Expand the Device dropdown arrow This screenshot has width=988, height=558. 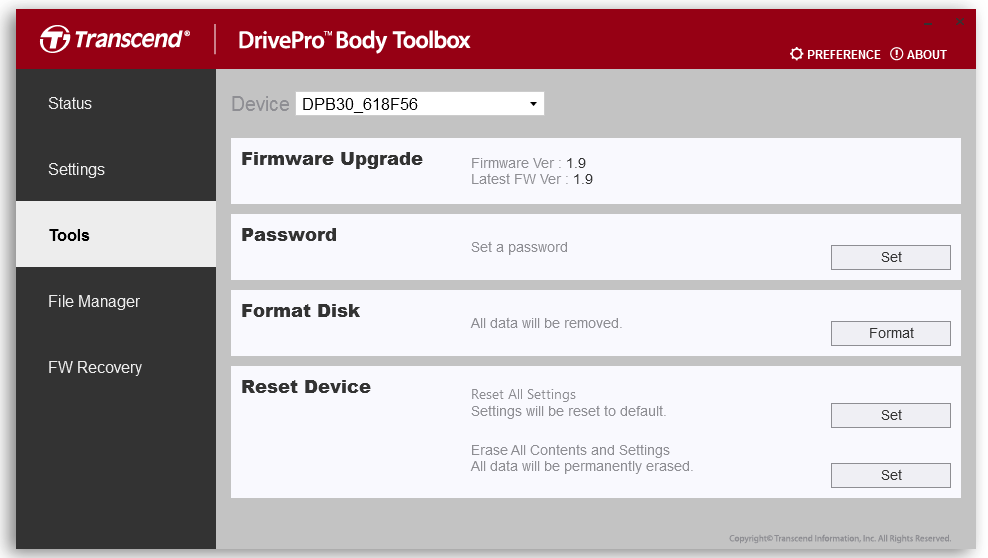point(533,104)
